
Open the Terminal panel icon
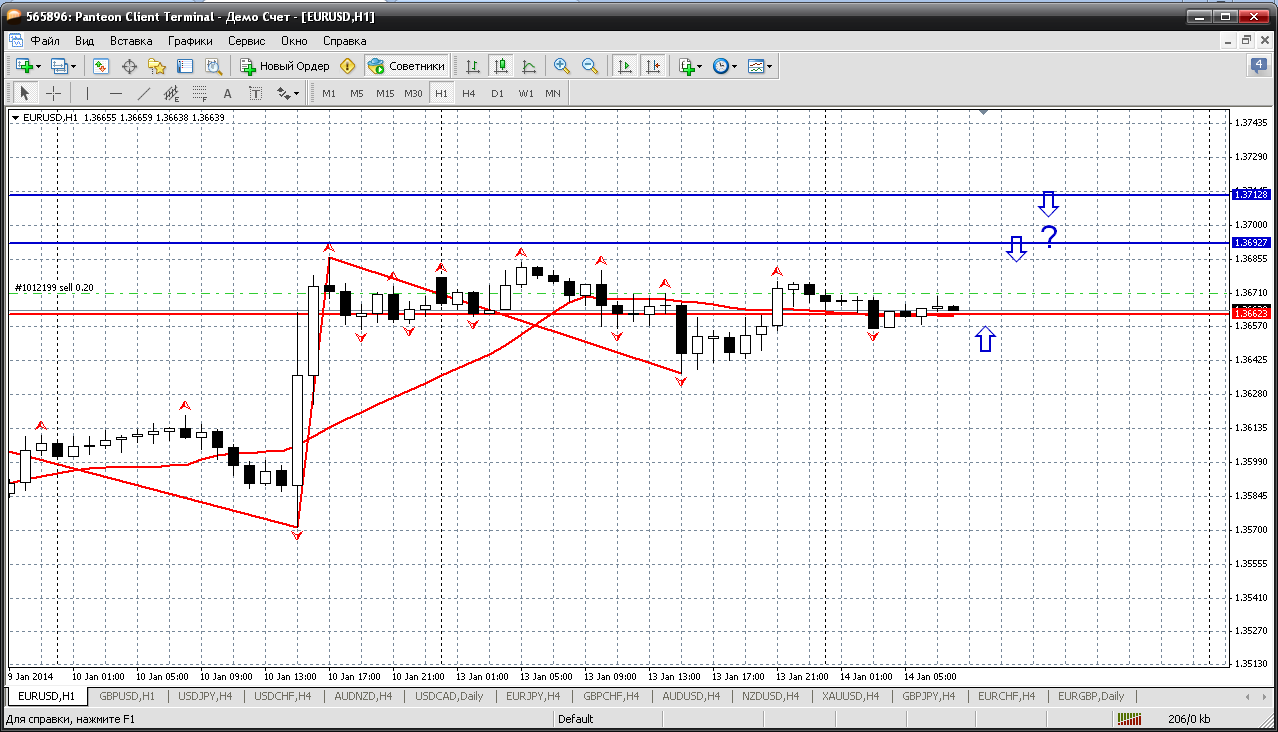point(185,66)
